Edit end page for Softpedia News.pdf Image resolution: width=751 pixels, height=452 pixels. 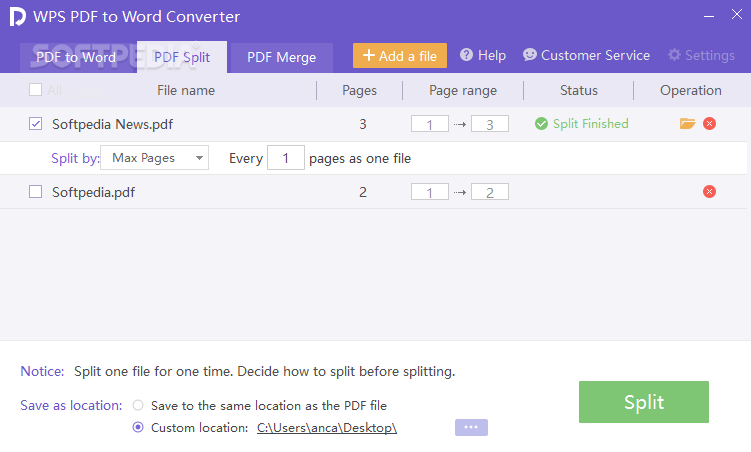point(490,124)
